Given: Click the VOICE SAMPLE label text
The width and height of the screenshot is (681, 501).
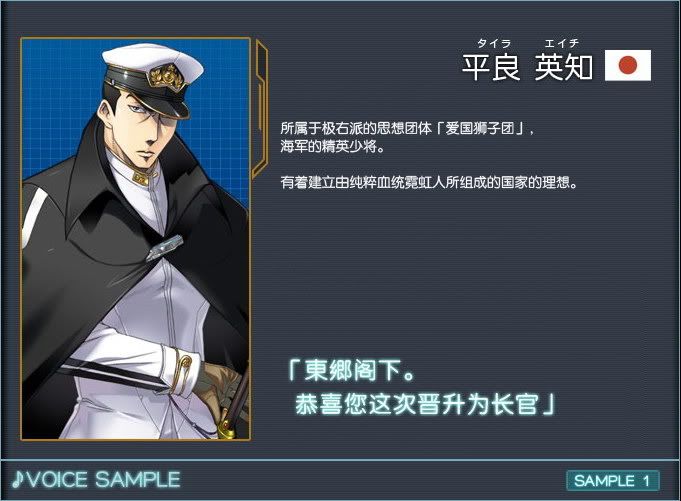Looking at the screenshot, I should click(103, 479).
